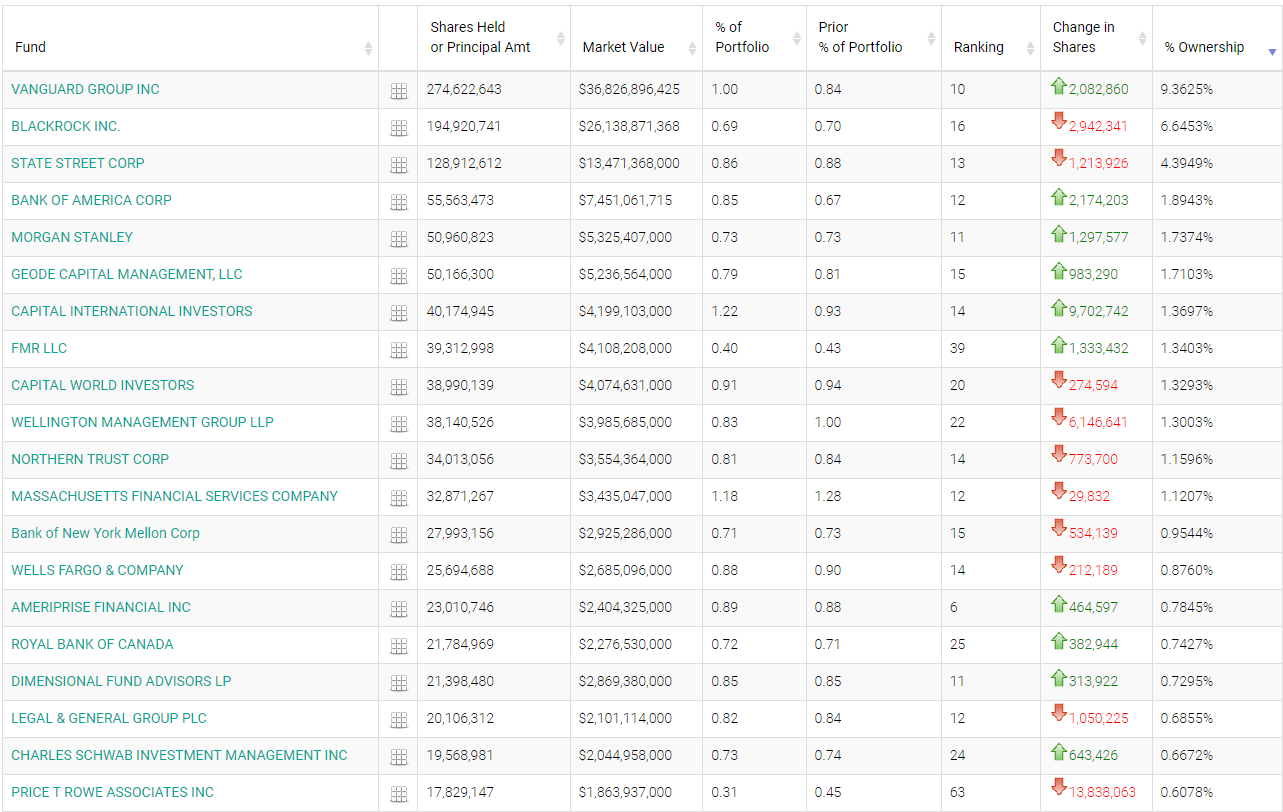Click grid icon in Bank of America Corp row
The image size is (1283, 812).
[399, 202]
